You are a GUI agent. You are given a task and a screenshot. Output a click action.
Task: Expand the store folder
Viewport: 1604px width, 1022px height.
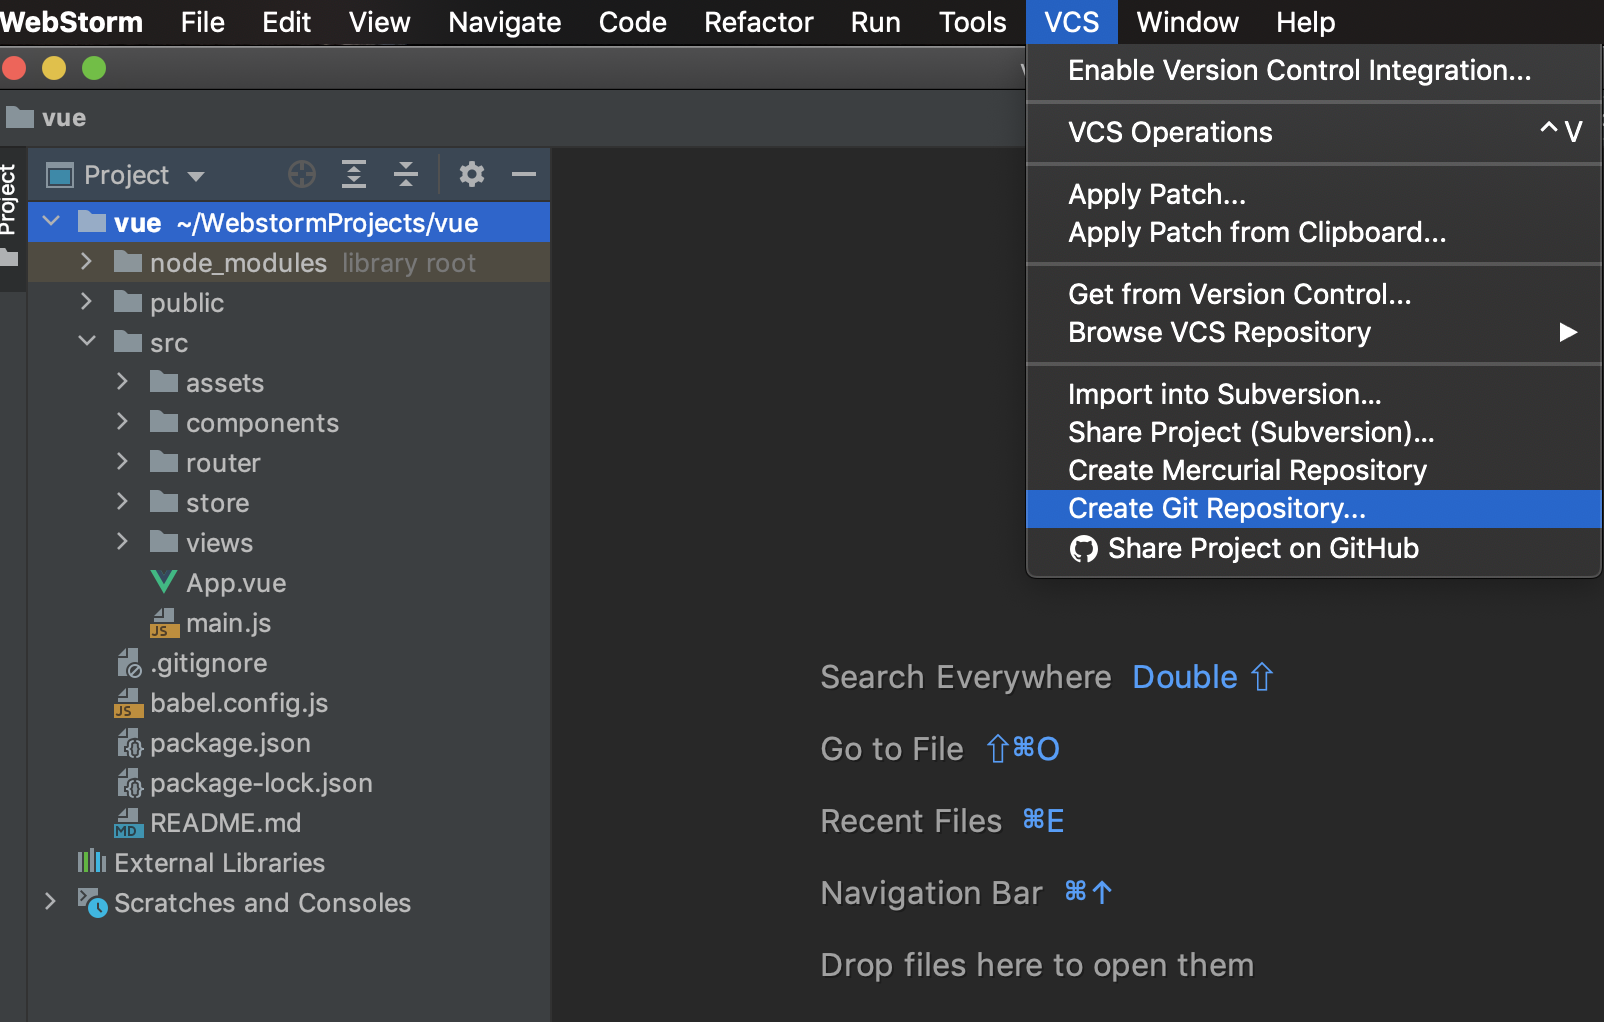tap(122, 502)
